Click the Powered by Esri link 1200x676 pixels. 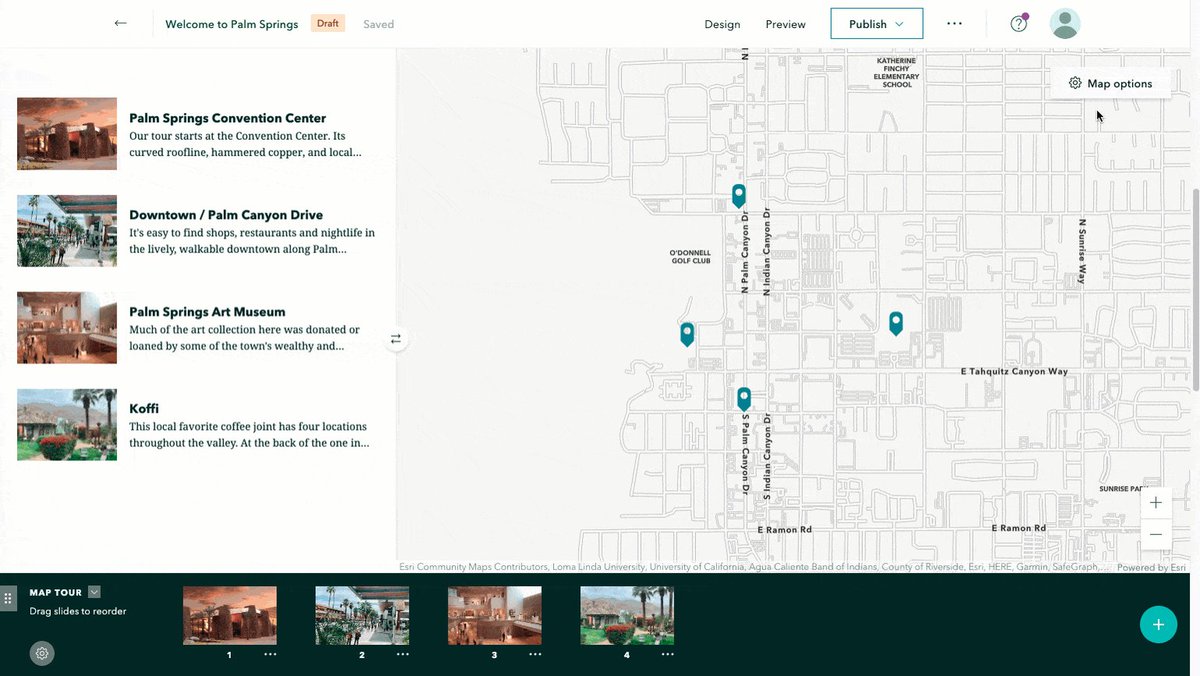(1151, 566)
